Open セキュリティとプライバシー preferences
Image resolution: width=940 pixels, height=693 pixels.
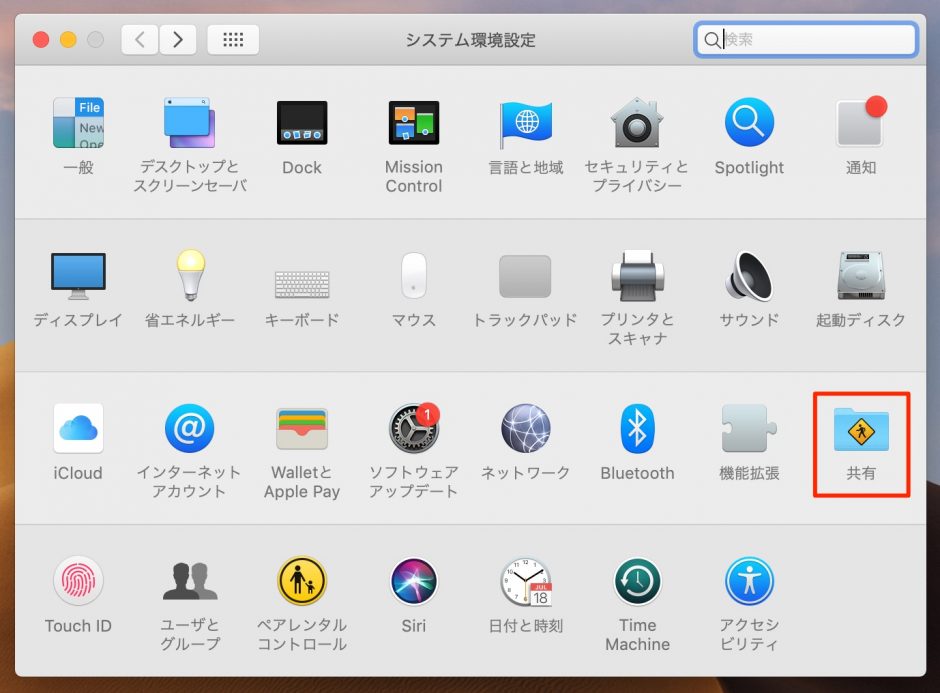(637, 124)
